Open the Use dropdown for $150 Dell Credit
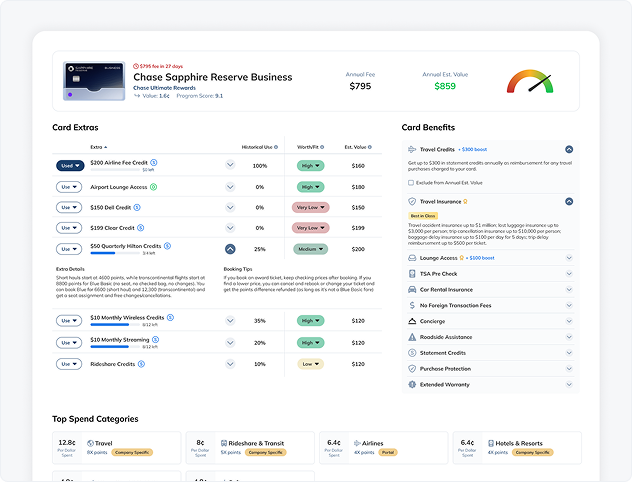Image resolution: width=632 pixels, height=482 pixels. click(69, 207)
